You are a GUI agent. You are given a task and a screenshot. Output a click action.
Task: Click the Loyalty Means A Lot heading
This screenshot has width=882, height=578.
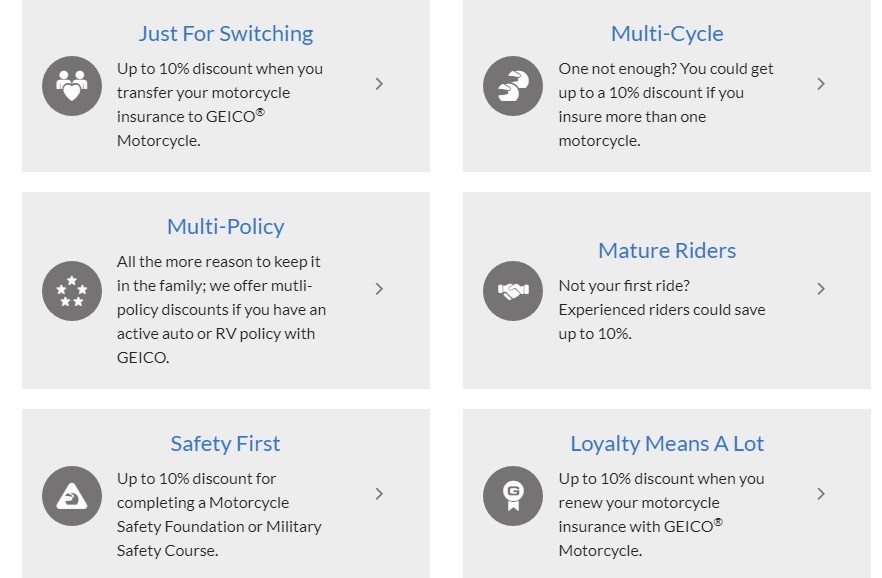point(667,444)
